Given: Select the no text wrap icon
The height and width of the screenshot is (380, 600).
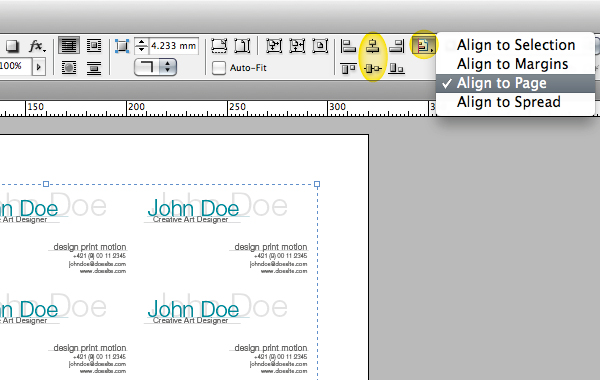Looking at the screenshot, I should click(x=69, y=46).
